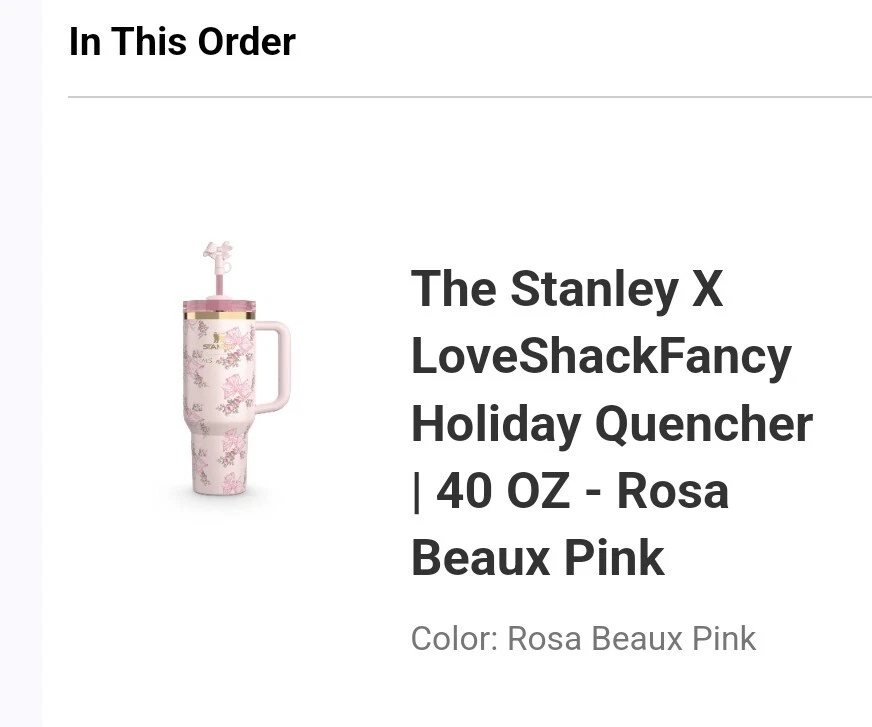Click the 'LoveShackFancy' word in title
The height and width of the screenshot is (727, 872).
pos(600,356)
